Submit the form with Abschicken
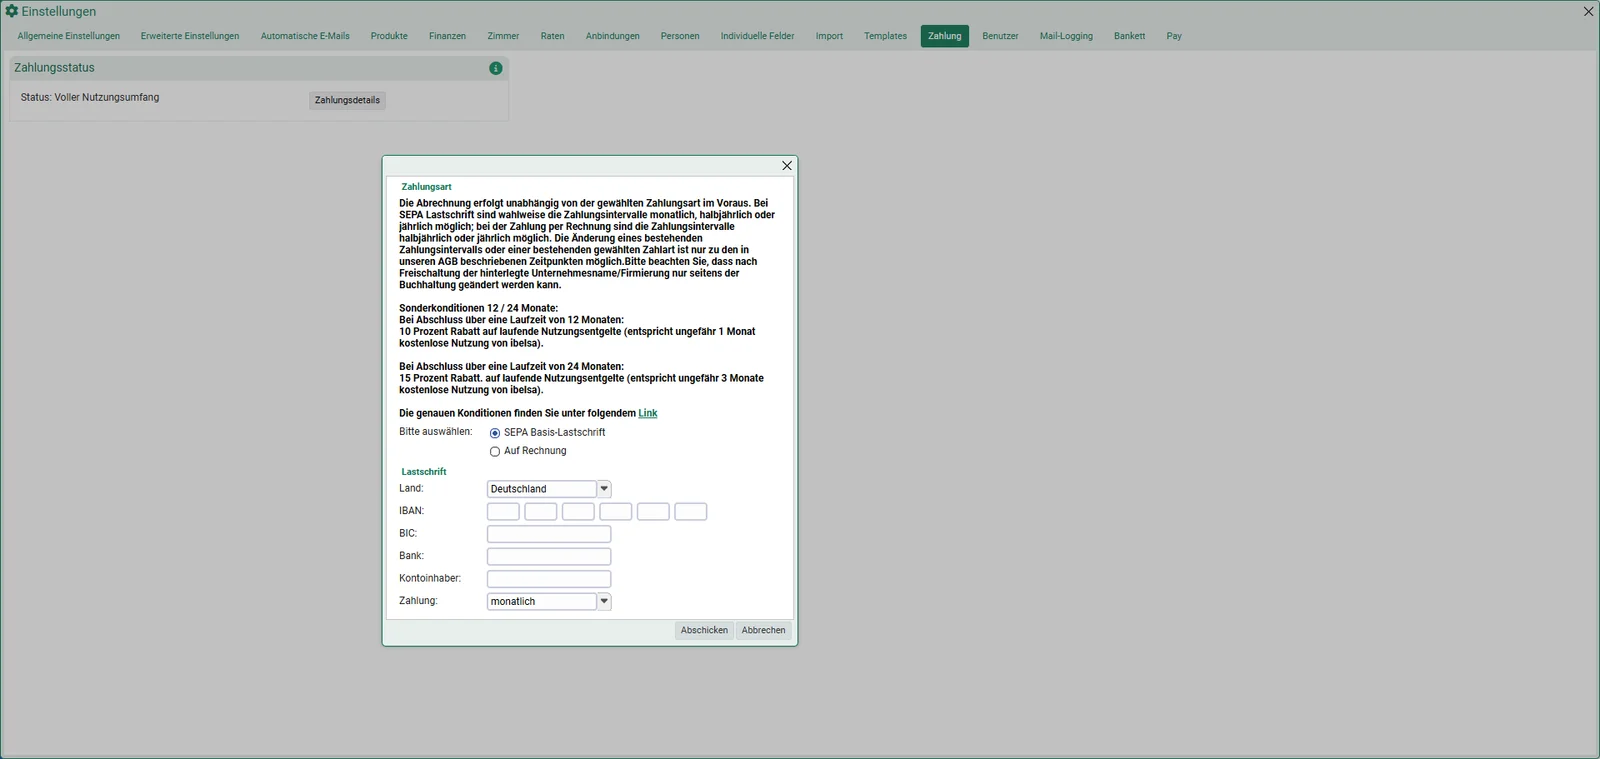 [704, 630]
